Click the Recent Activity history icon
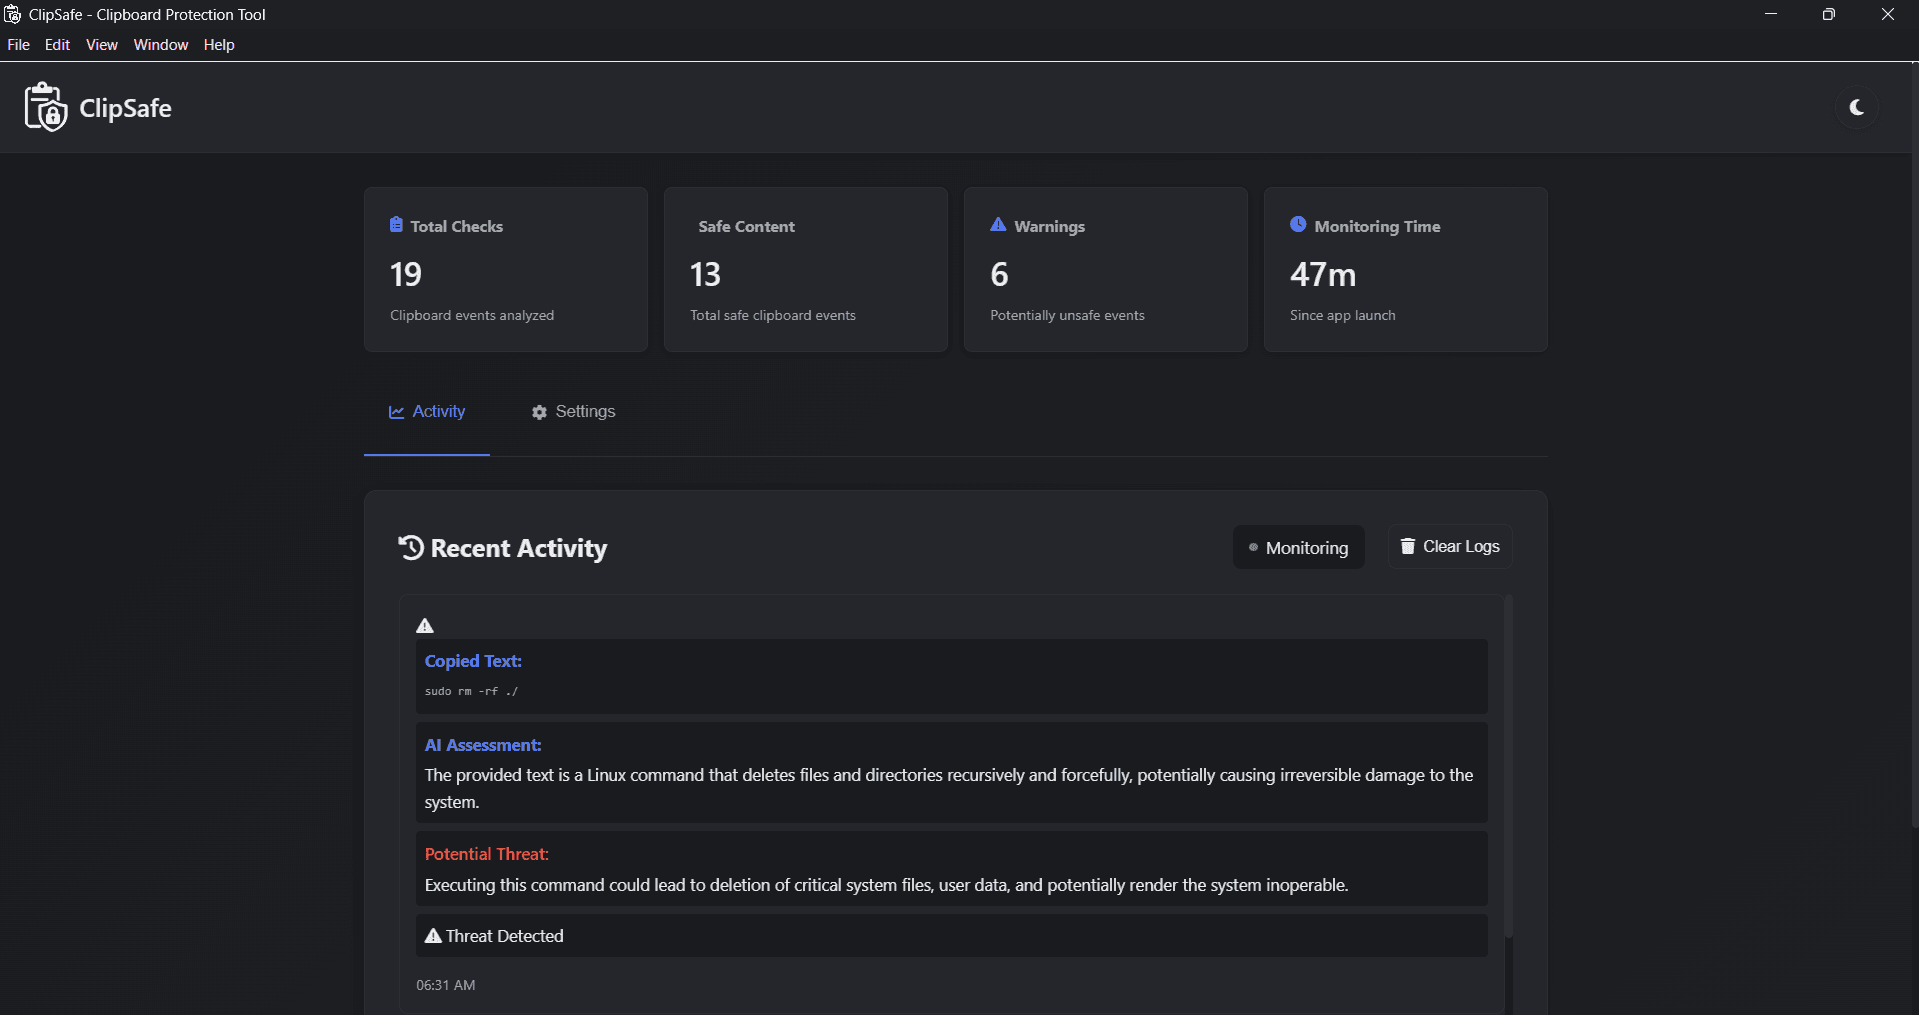Image resolution: width=1919 pixels, height=1015 pixels. pyautogui.click(x=411, y=547)
